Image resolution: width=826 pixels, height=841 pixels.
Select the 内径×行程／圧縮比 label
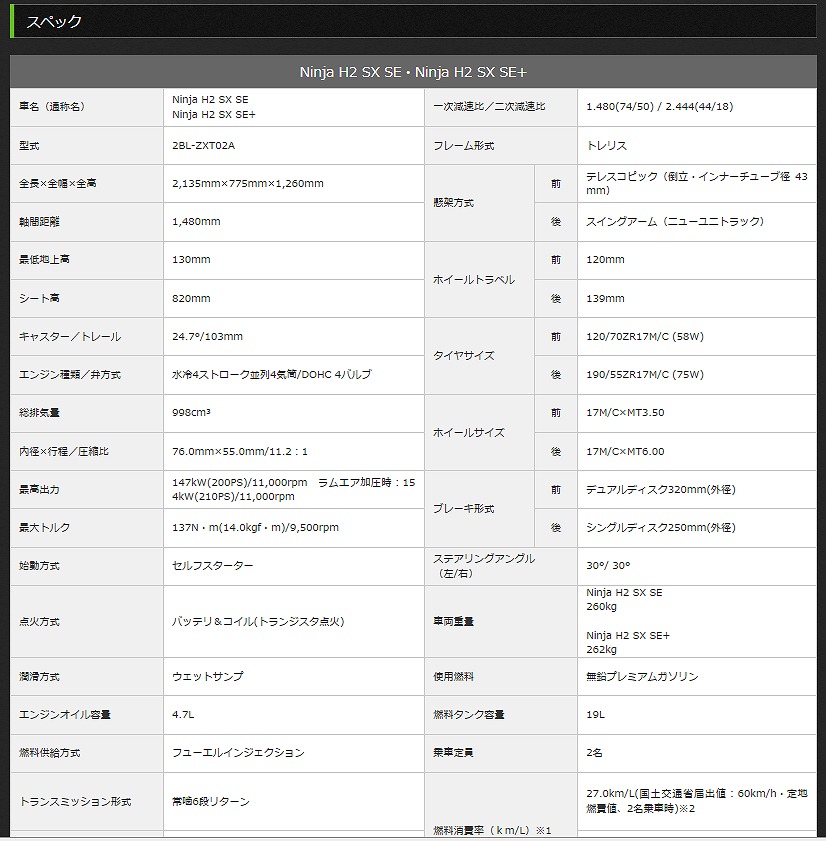(x=64, y=452)
